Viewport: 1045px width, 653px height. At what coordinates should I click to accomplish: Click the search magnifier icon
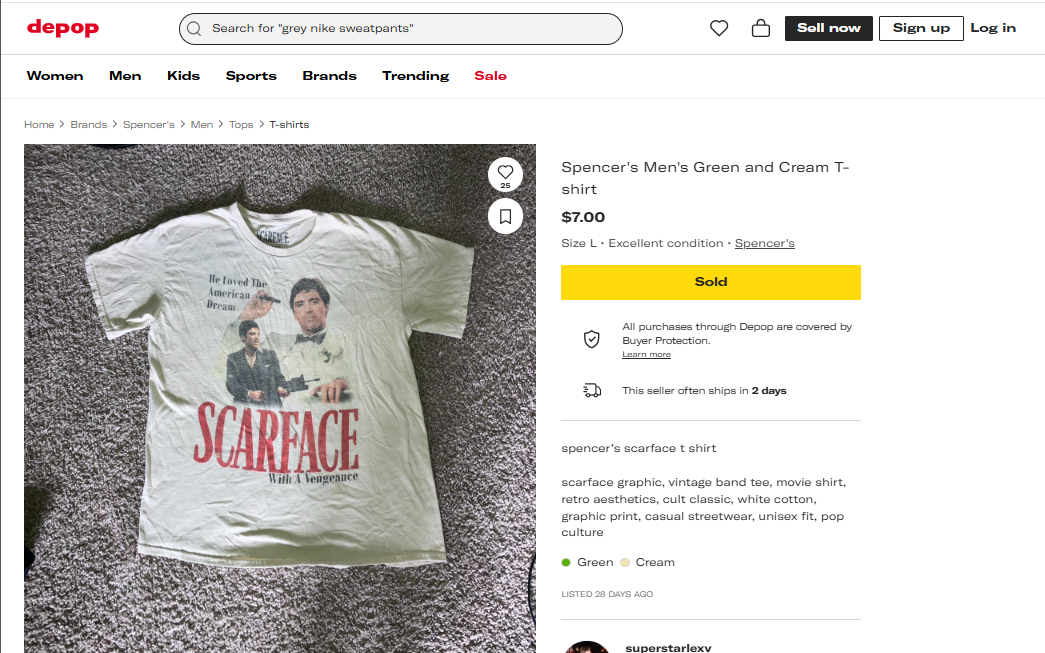click(x=194, y=29)
